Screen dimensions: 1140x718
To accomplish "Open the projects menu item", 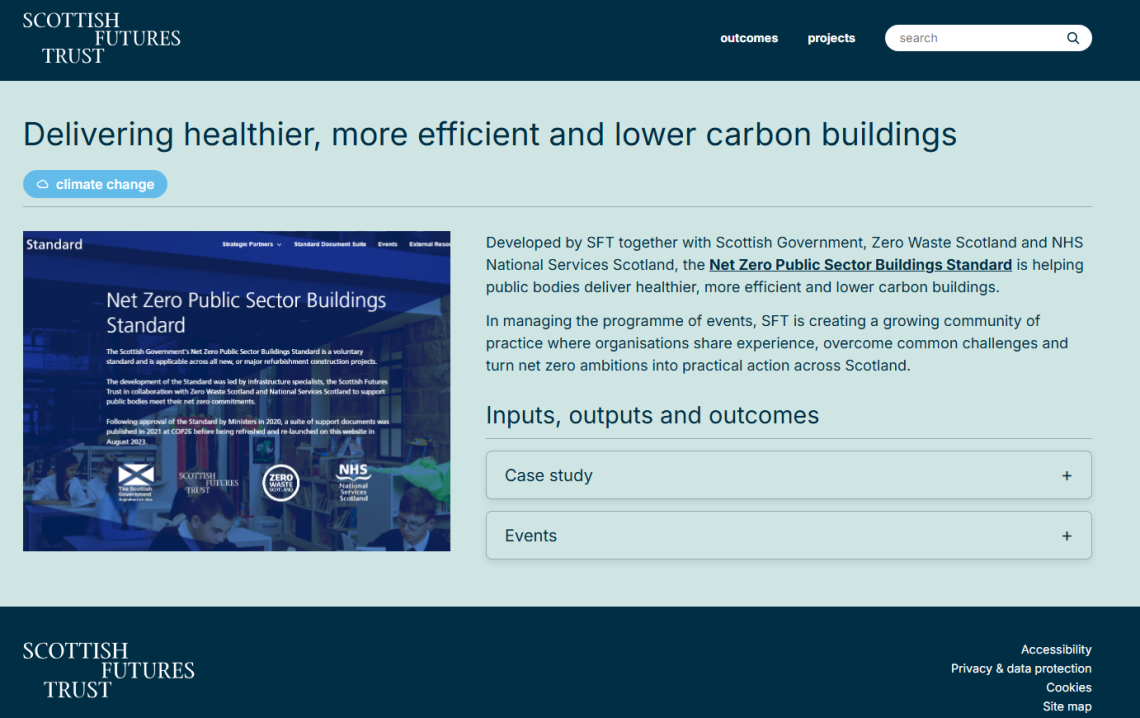I will click(831, 38).
